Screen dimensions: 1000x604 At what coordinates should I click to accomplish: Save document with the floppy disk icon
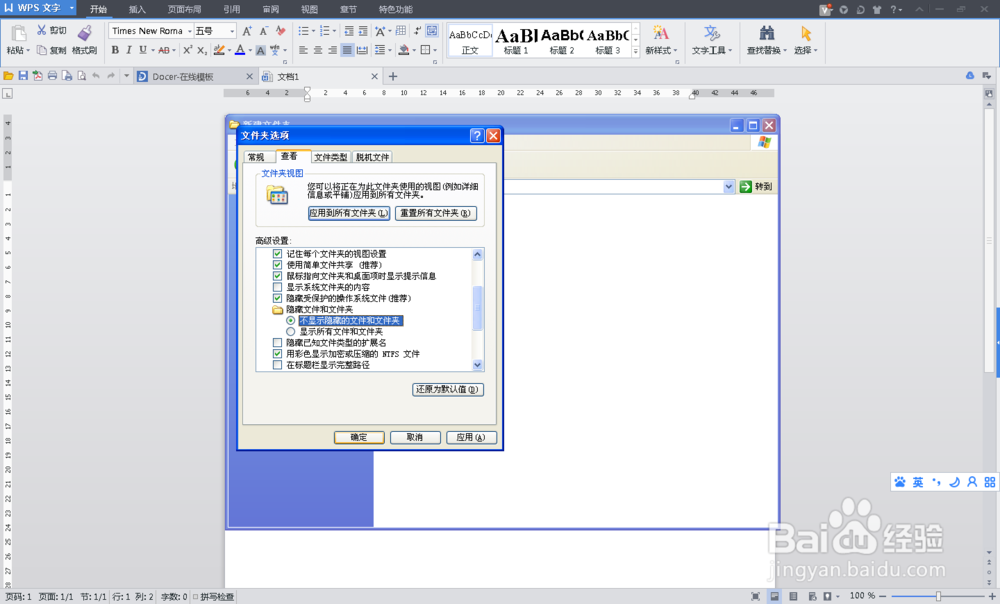23,76
